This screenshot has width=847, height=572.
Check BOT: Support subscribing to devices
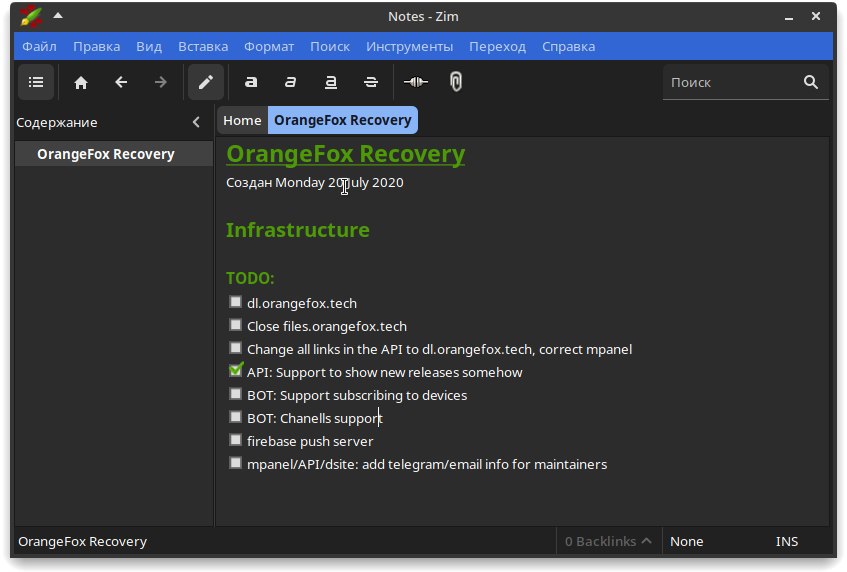tap(235, 394)
